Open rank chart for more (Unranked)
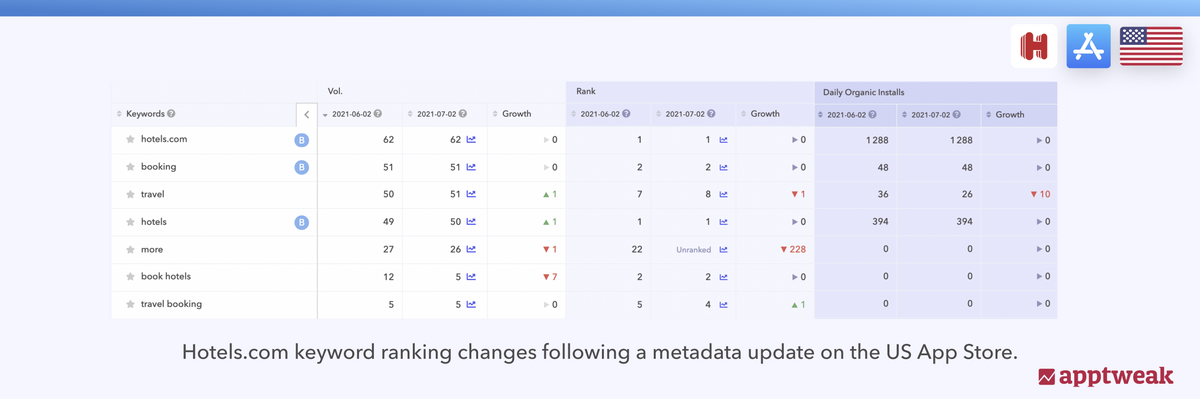The image size is (1200, 399). [x=723, y=249]
